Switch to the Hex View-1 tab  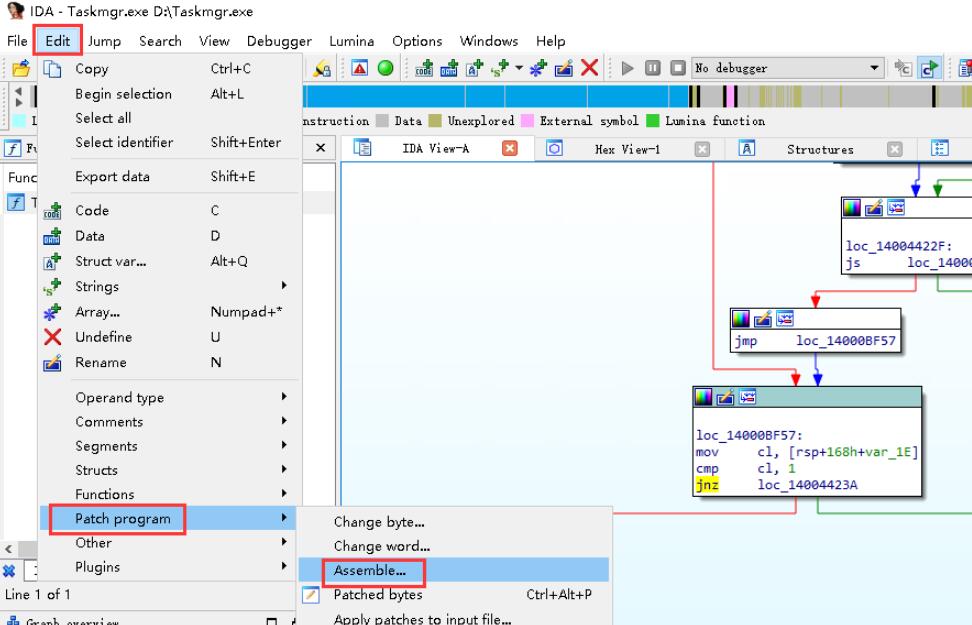[x=627, y=149]
